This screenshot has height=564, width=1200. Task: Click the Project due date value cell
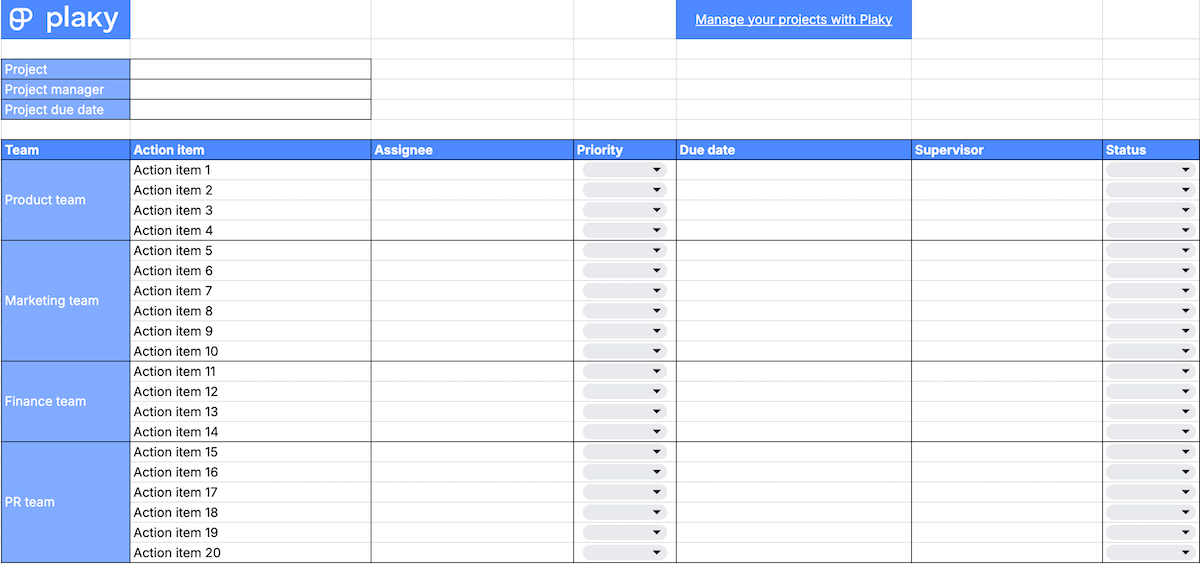(250, 109)
